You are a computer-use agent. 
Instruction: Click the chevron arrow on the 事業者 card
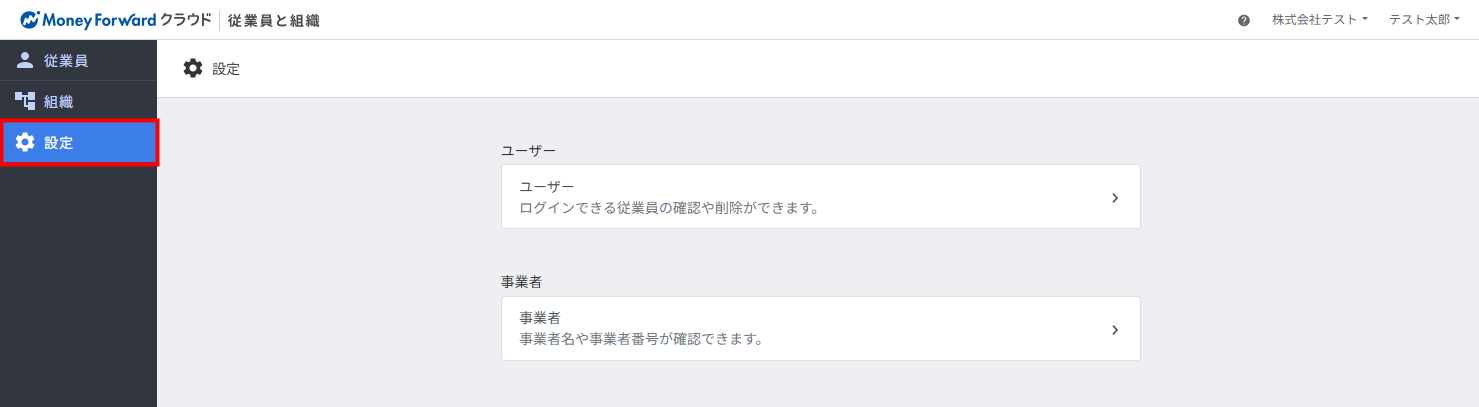point(1115,330)
